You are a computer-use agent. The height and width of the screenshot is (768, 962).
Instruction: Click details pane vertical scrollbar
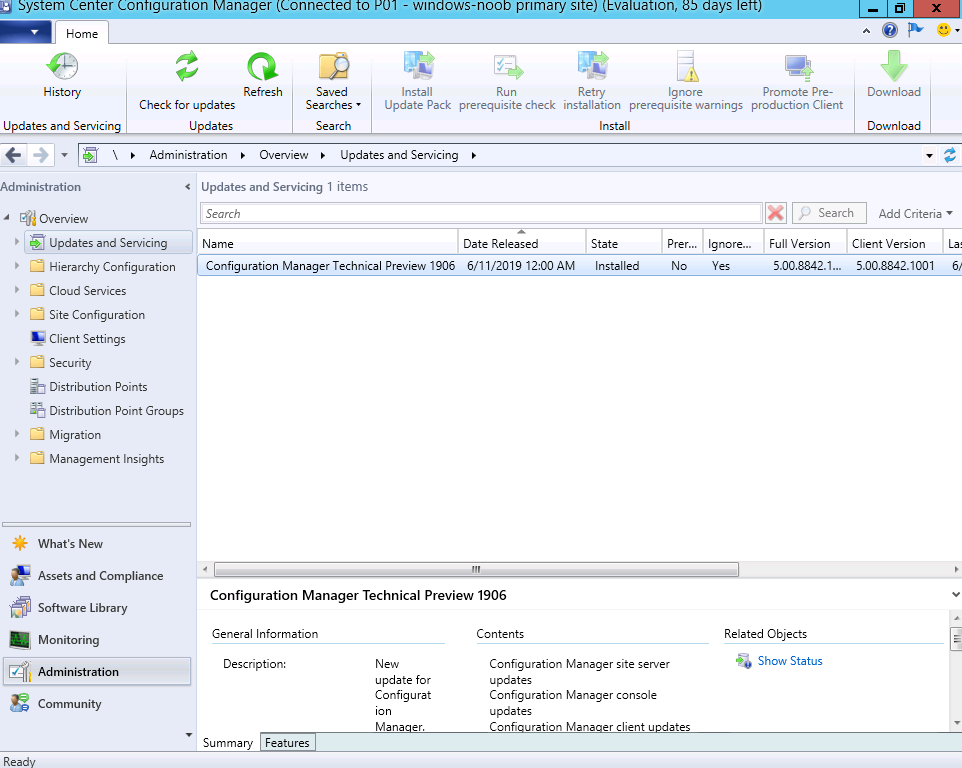tap(955, 639)
